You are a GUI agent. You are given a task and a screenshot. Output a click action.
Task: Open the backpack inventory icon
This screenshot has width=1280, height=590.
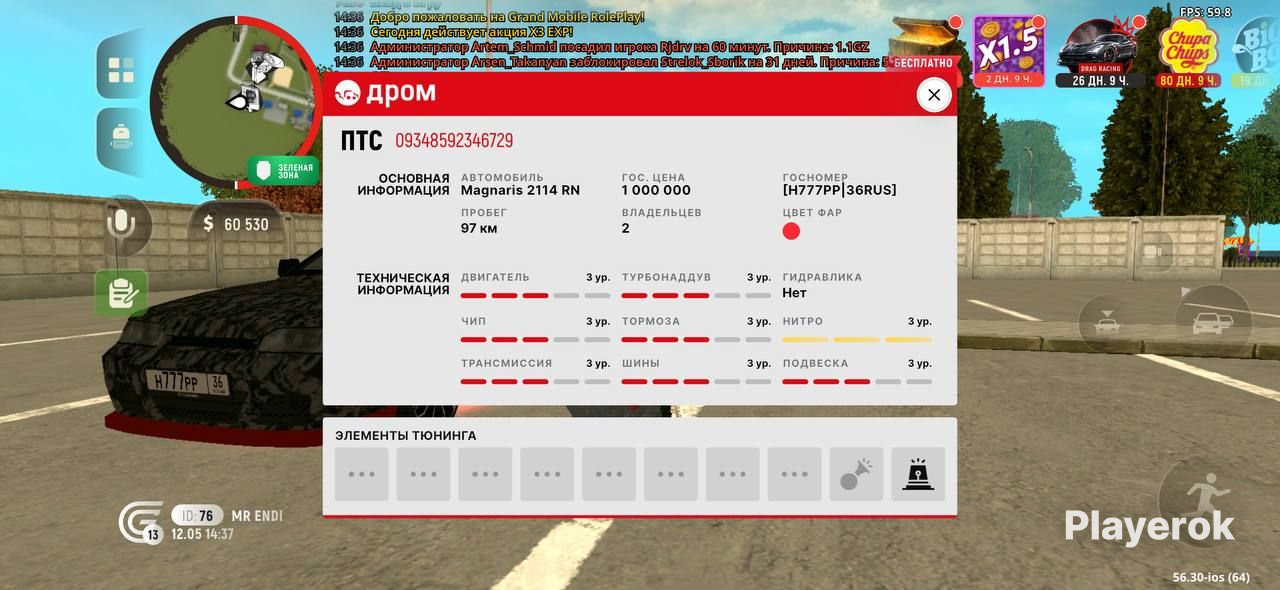121,136
